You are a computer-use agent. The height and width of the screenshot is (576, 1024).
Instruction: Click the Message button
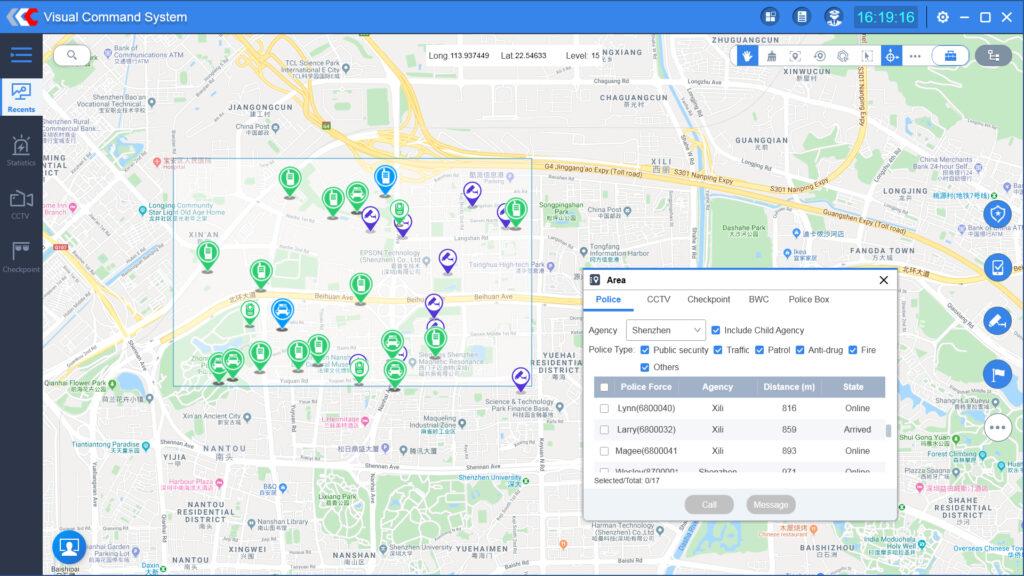tap(771, 505)
